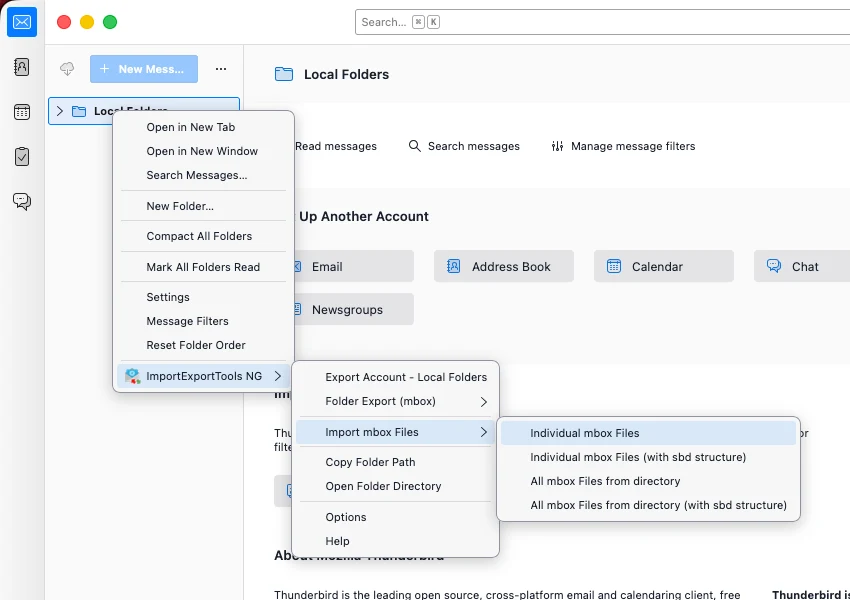Open ImportExportTools Options entry
This screenshot has width=850, height=600.
tap(395, 517)
